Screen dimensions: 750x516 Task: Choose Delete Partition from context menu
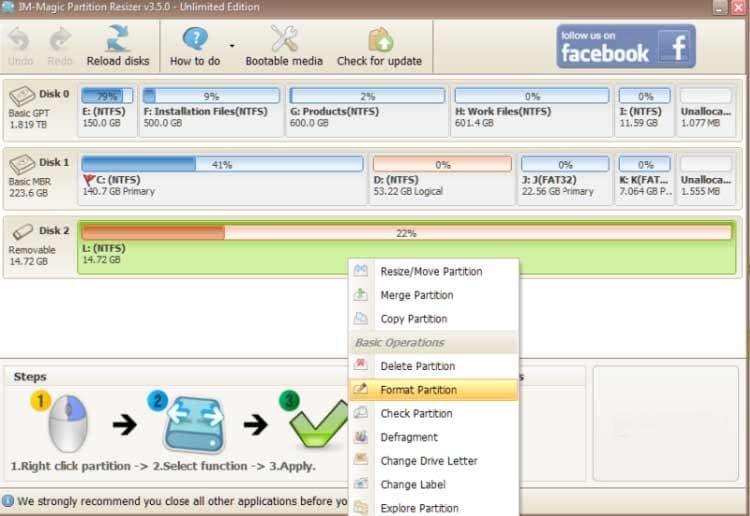tap(434, 366)
